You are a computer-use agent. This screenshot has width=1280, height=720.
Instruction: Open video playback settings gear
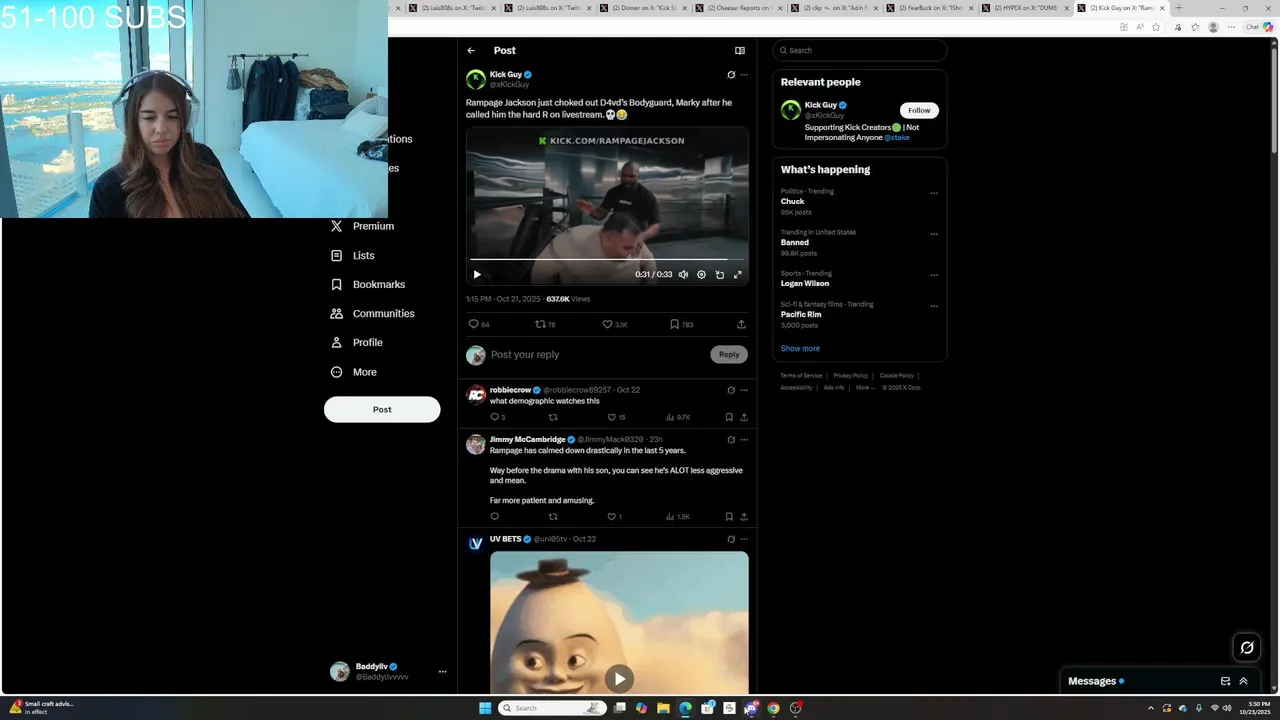coord(701,274)
